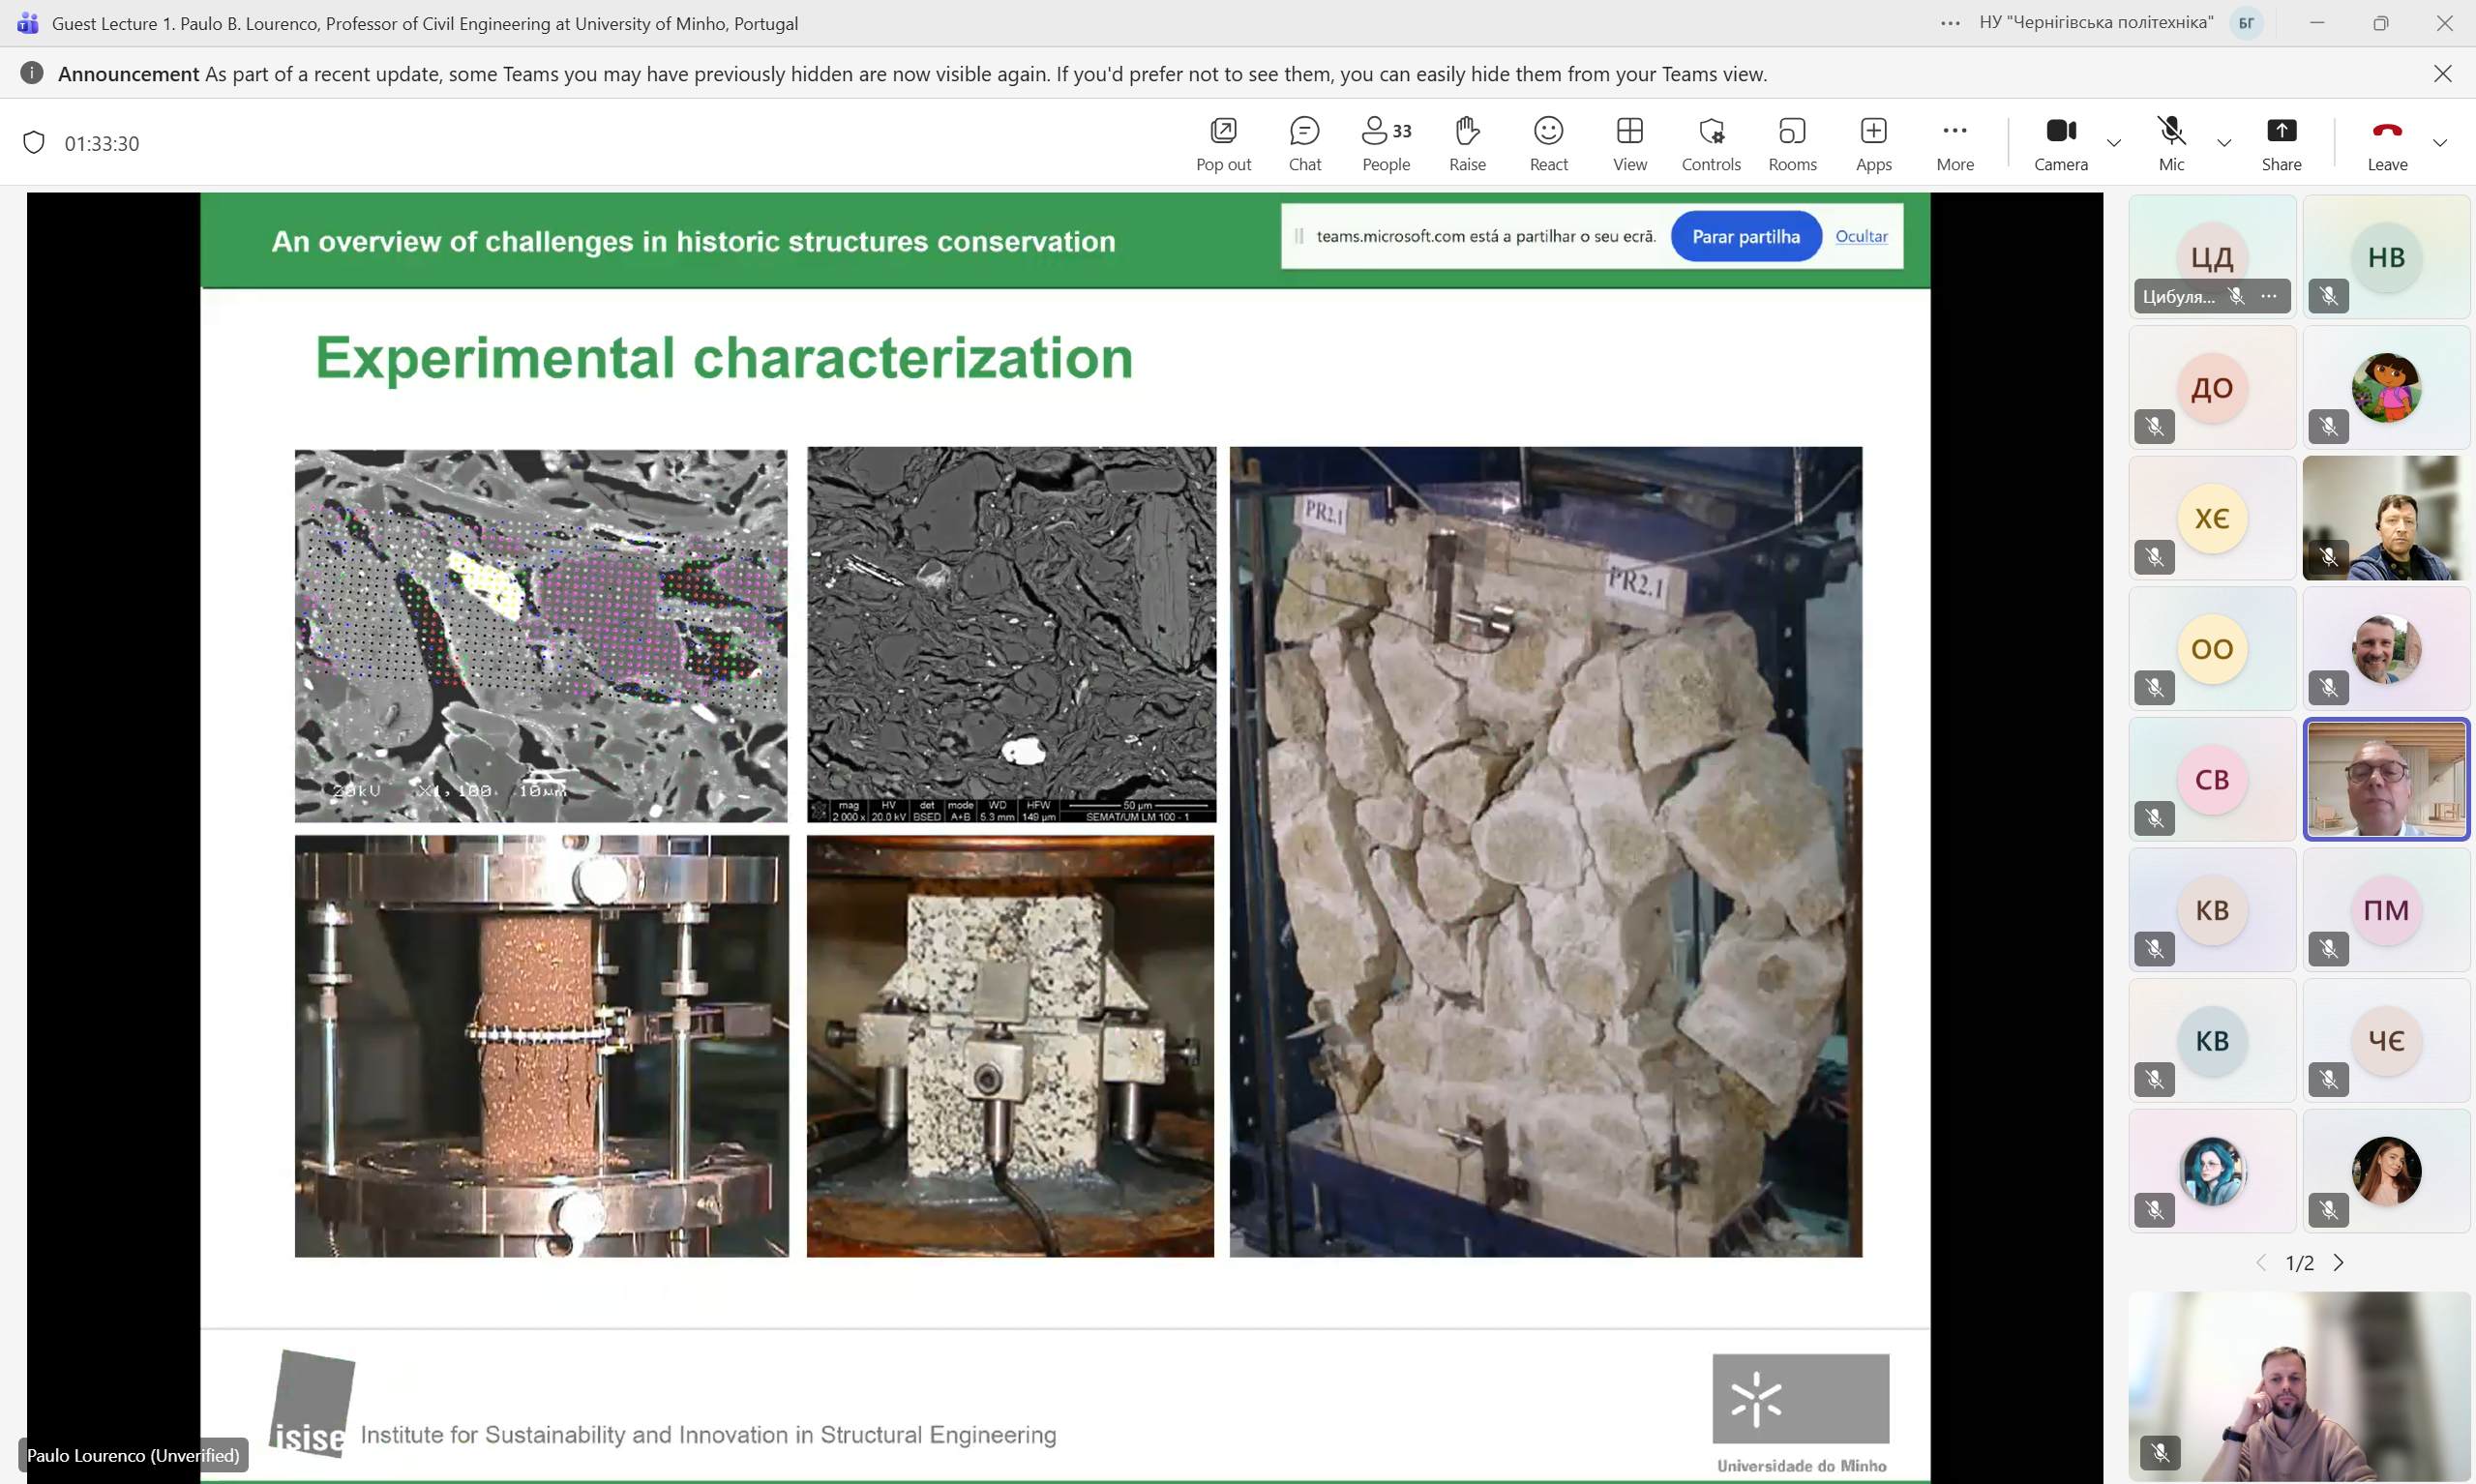
Task: Open the shield meeting security indicator
Action: click(34, 143)
